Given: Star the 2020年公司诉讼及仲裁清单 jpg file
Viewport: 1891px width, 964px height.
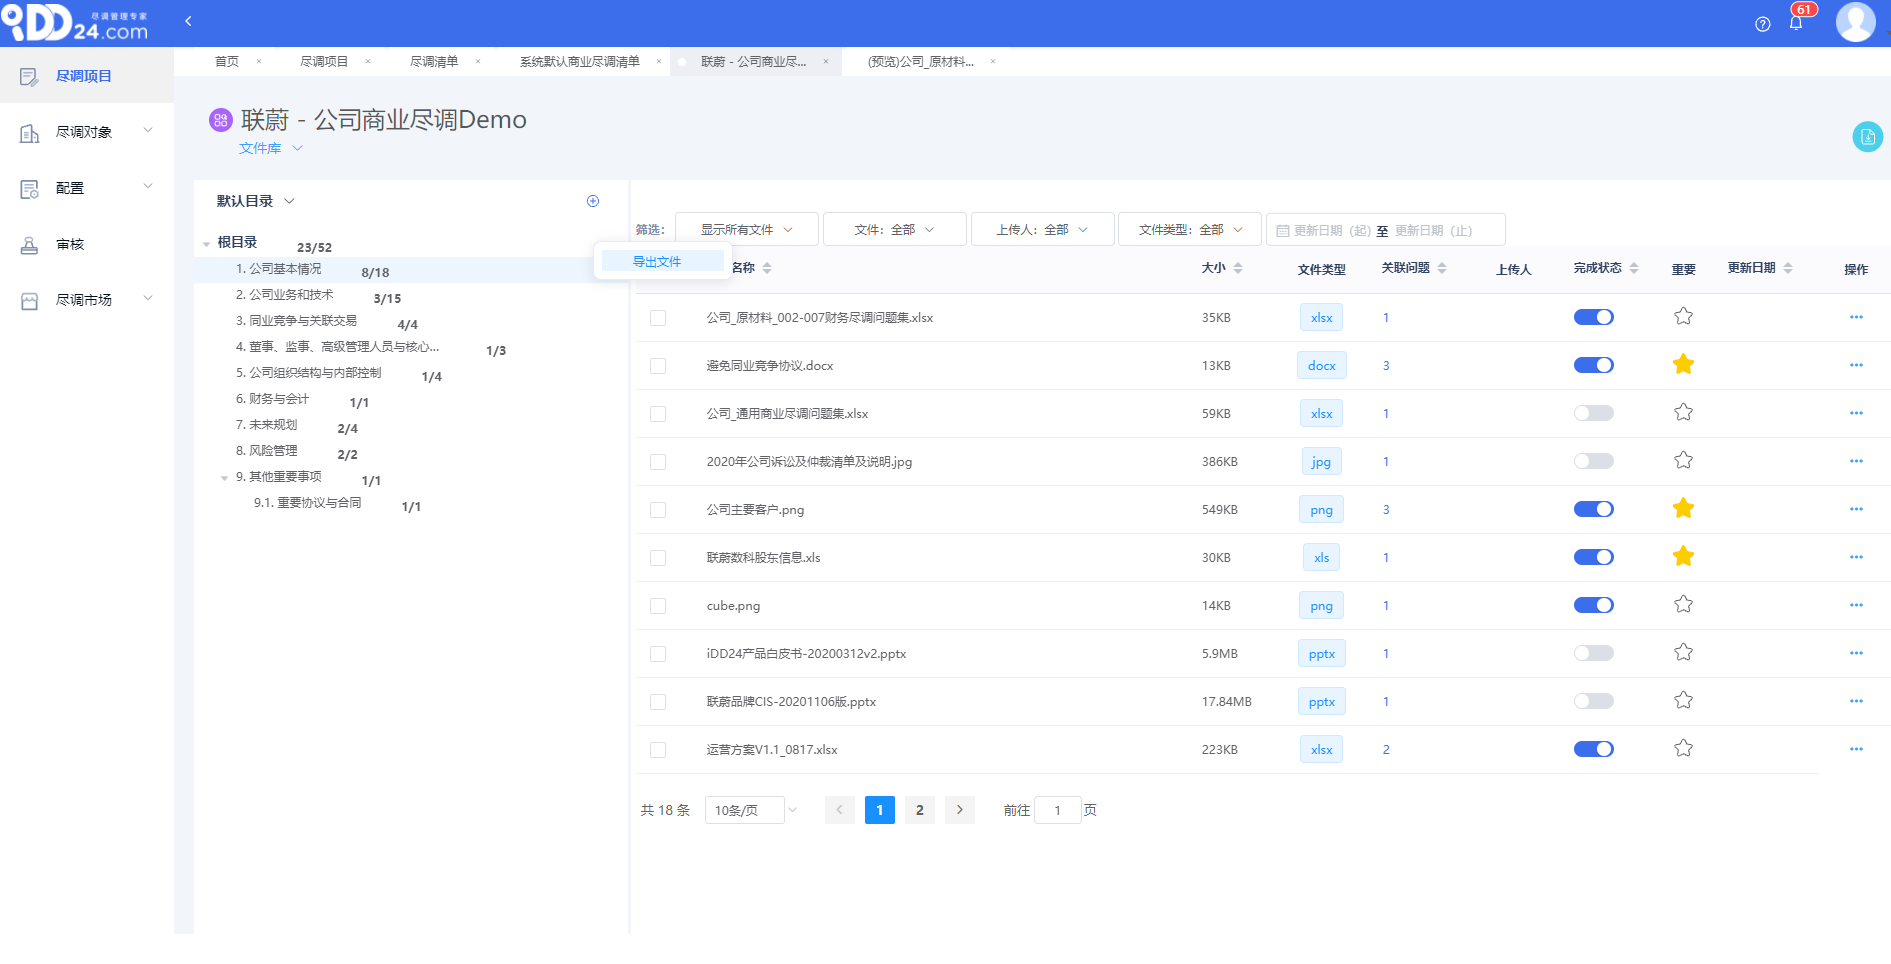Looking at the screenshot, I should point(1684,460).
